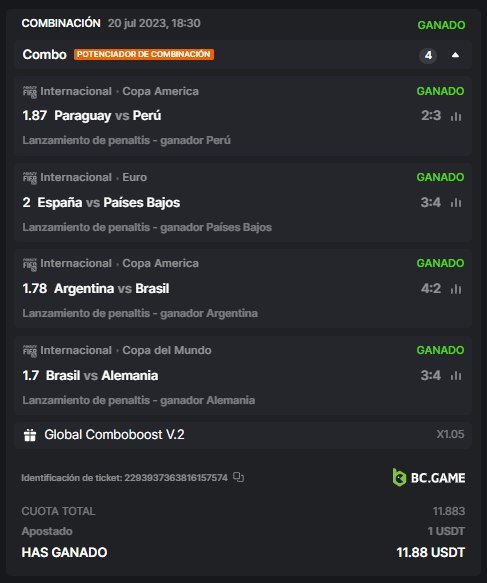Click the orange Potenciador de Combinación badge
The image size is (487, 583).
click(x=144, y=54)
